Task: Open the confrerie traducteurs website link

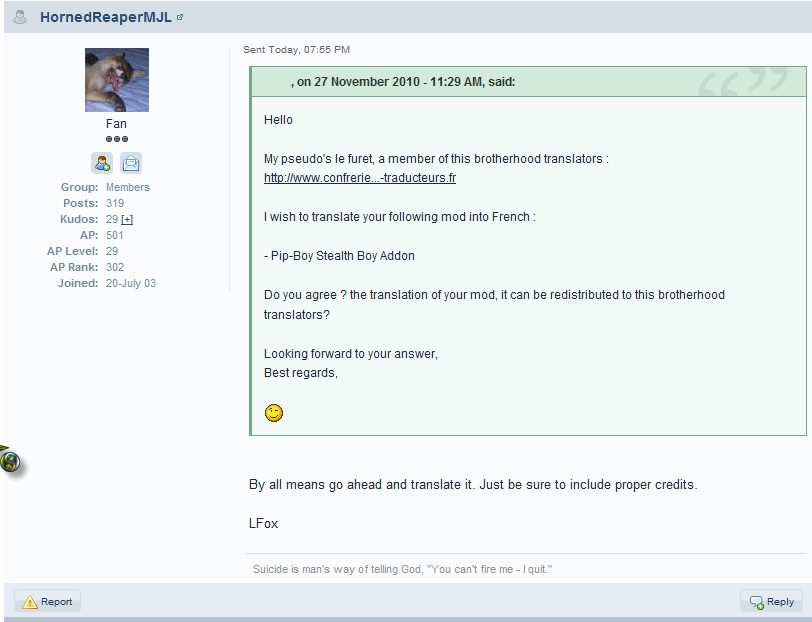Action: tap(359, 178)
